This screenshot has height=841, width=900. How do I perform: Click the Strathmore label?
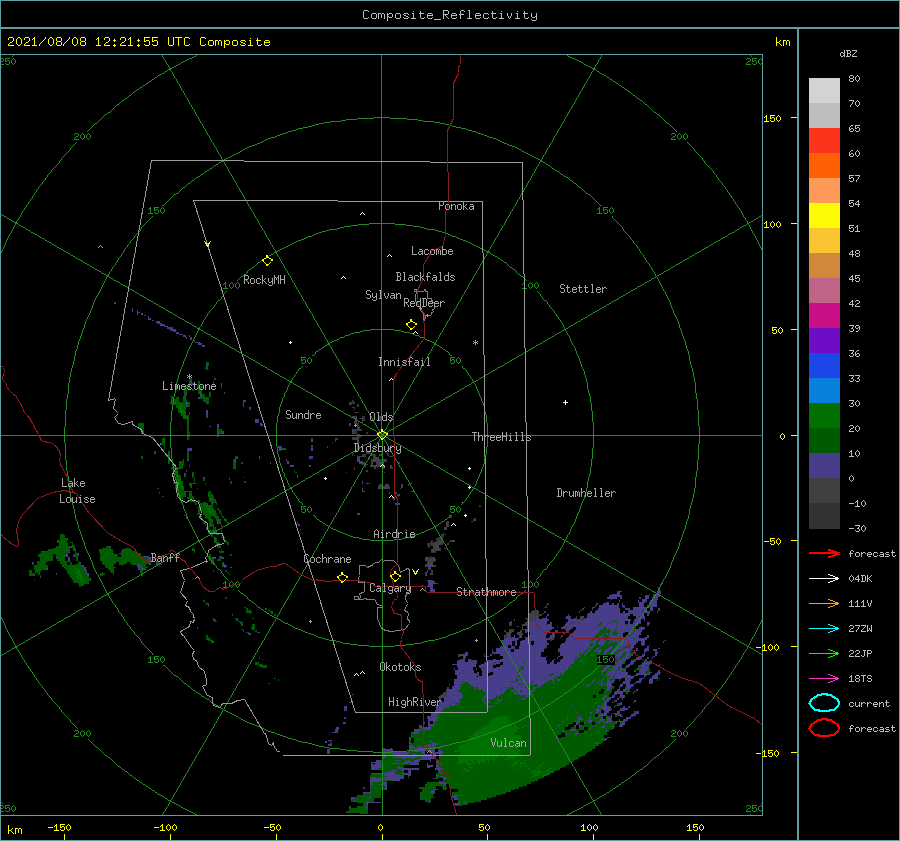(x=486, y=592)
